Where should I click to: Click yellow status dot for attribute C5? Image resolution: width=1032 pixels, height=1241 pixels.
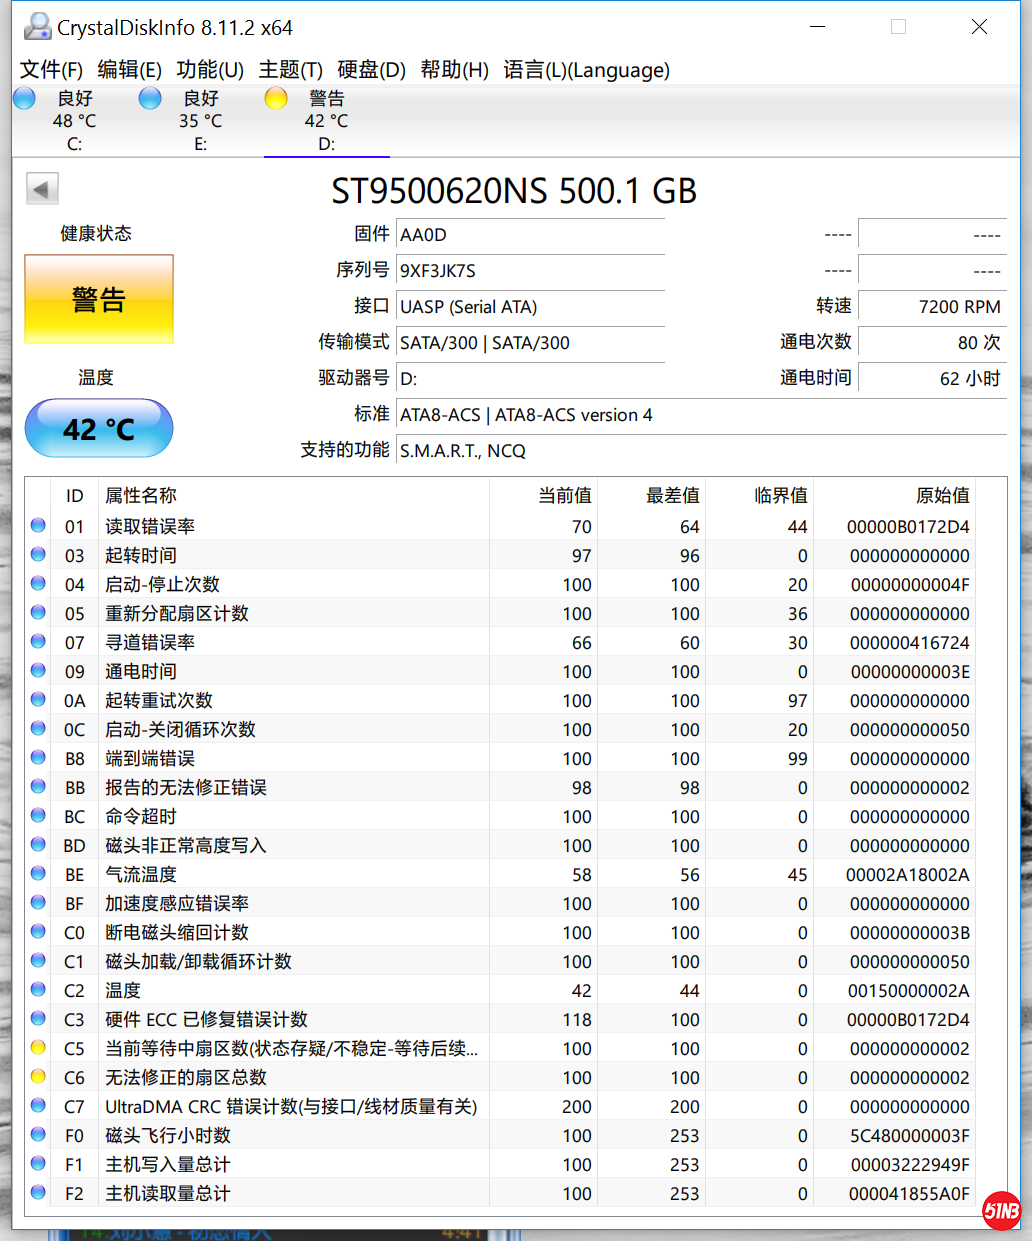[38, 1048]
